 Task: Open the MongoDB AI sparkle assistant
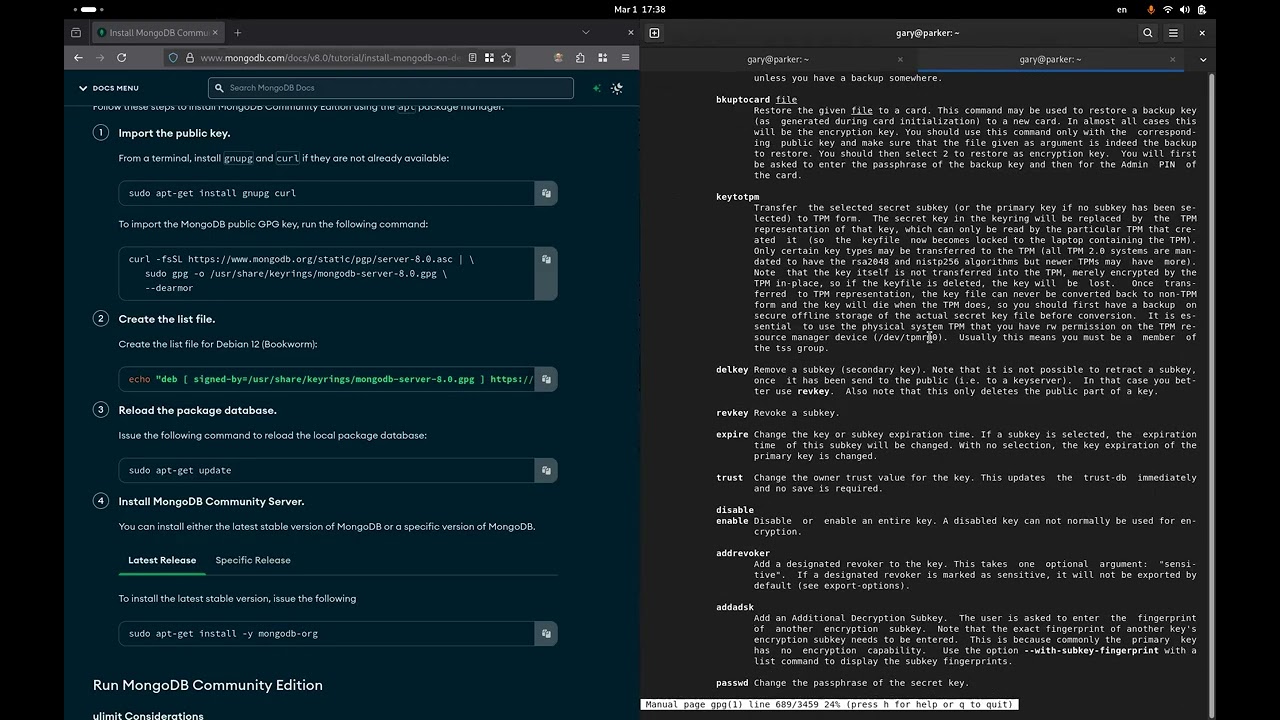click(597, 88)
